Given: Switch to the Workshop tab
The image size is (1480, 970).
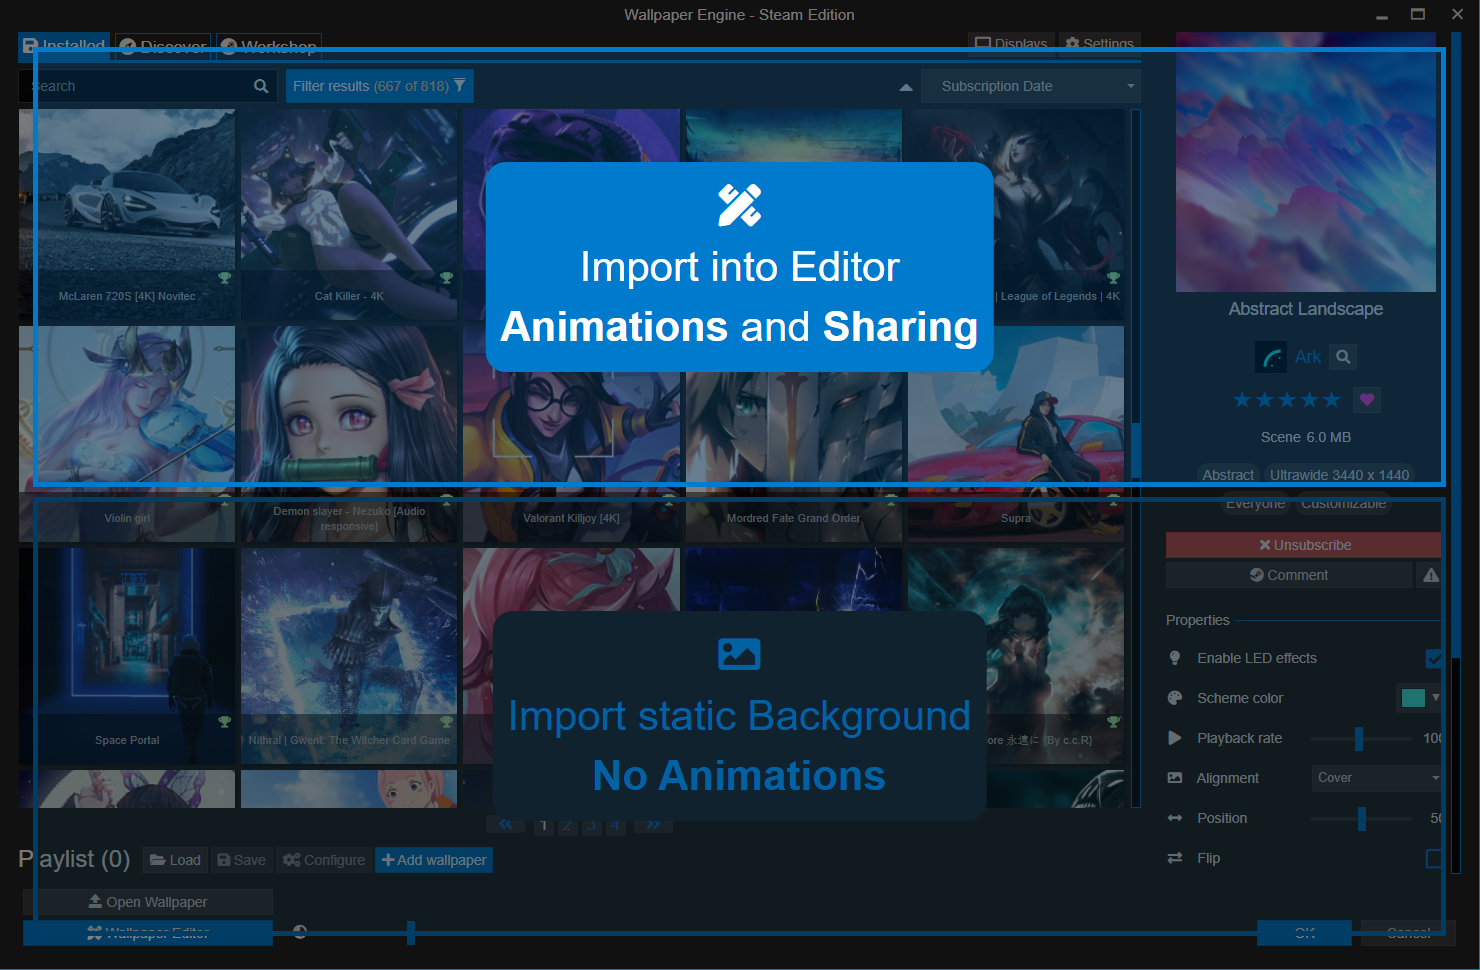Looking at the screenshot, I should (x=269, y=46).
